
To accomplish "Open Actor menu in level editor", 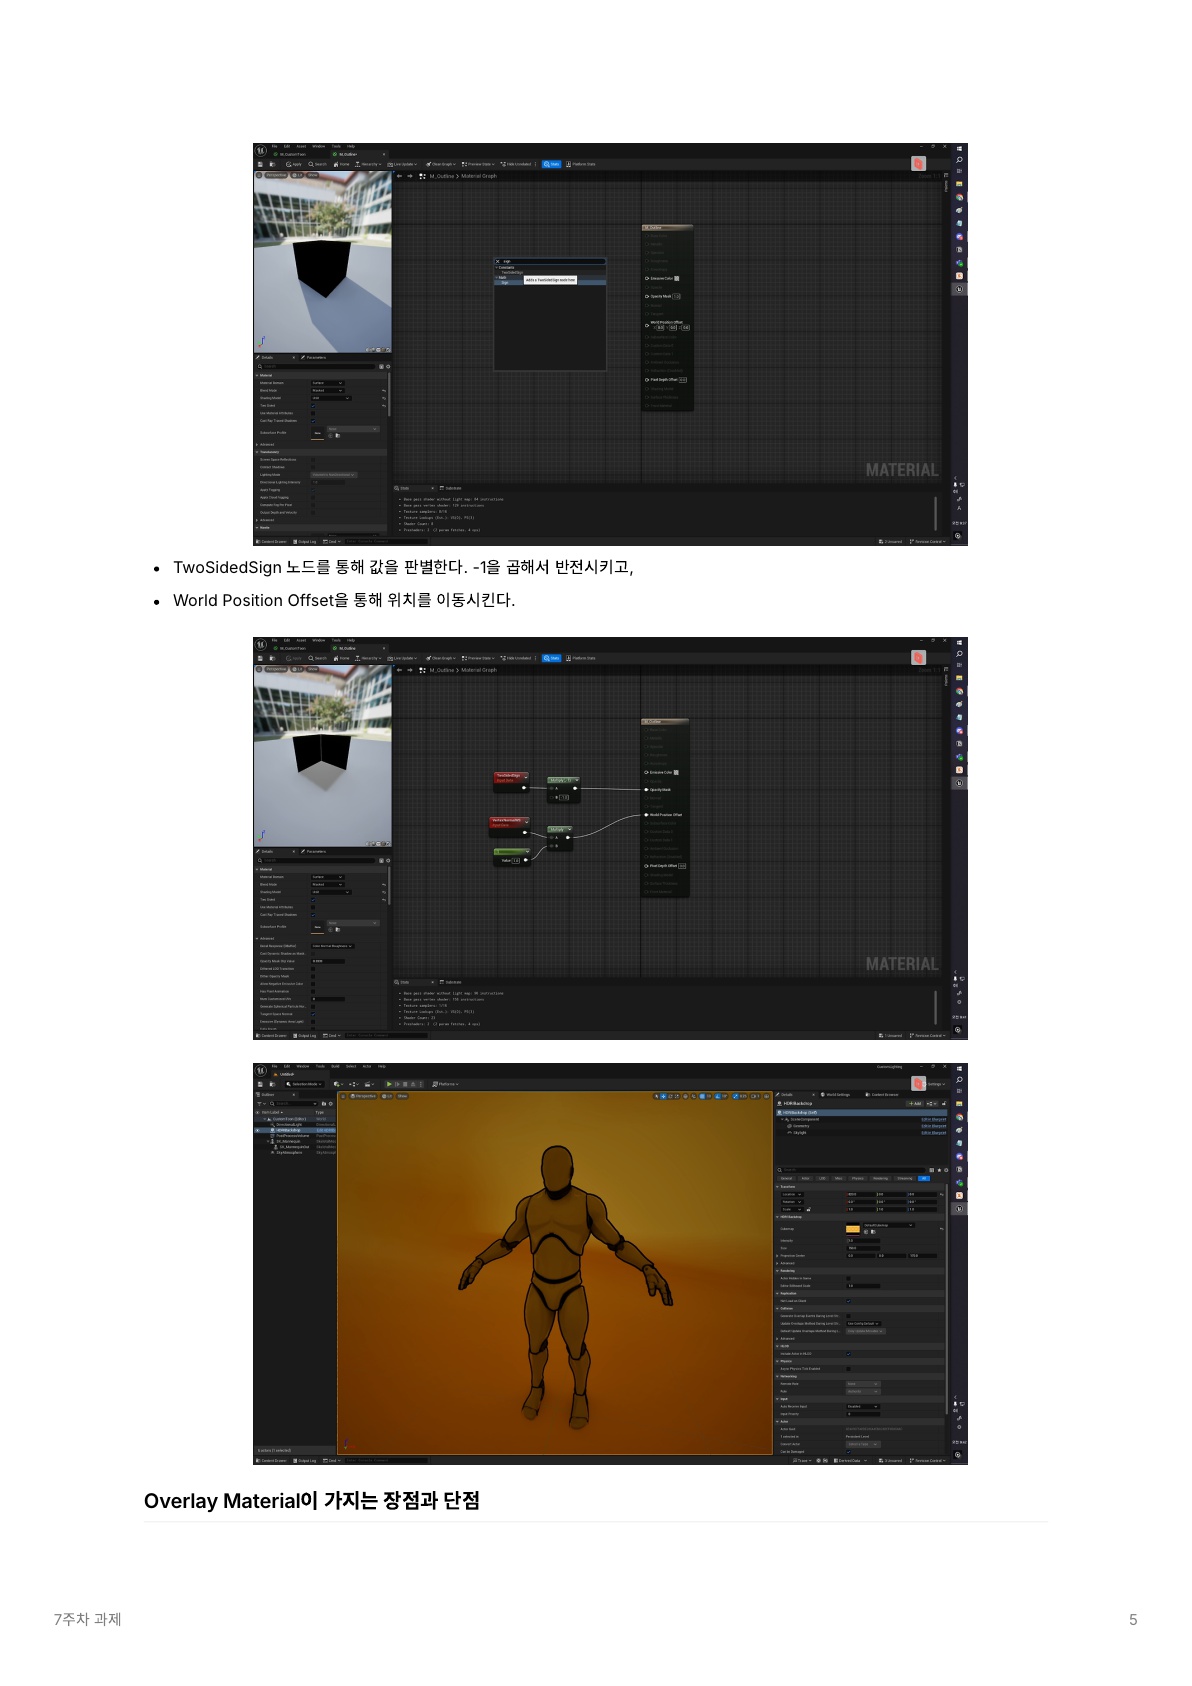I will 367,1066.
